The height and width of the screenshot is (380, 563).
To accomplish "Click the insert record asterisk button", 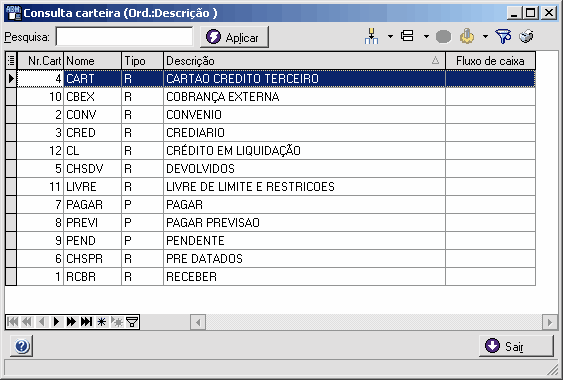I will pyautogui.click(x=102, y=321).
